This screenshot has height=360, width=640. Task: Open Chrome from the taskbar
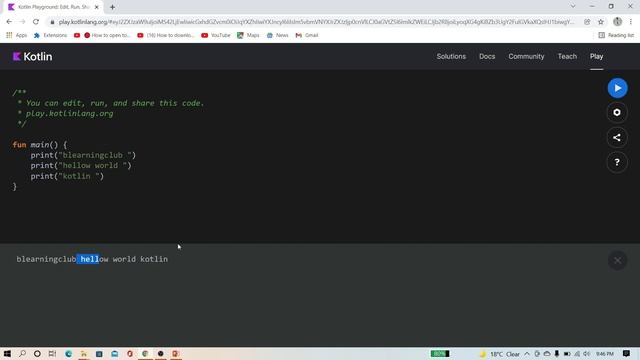click(x=145, y=353)
